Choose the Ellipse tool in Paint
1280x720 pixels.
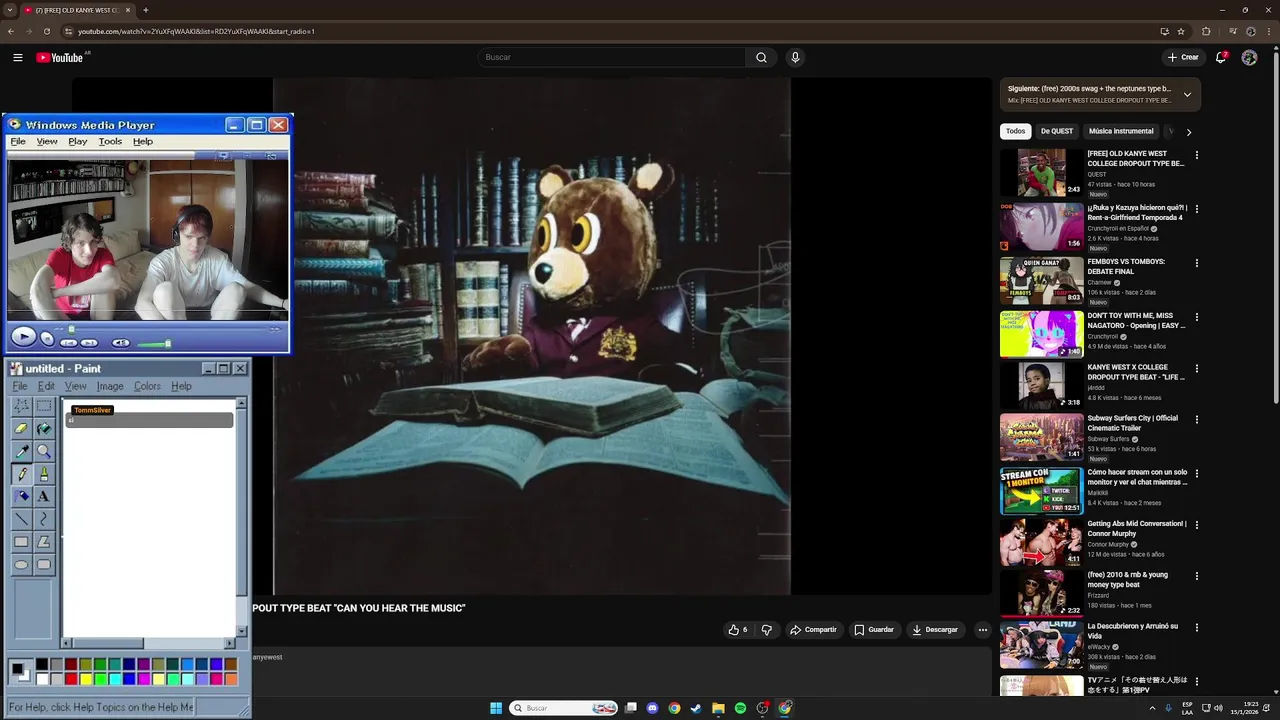pos(21,565)
